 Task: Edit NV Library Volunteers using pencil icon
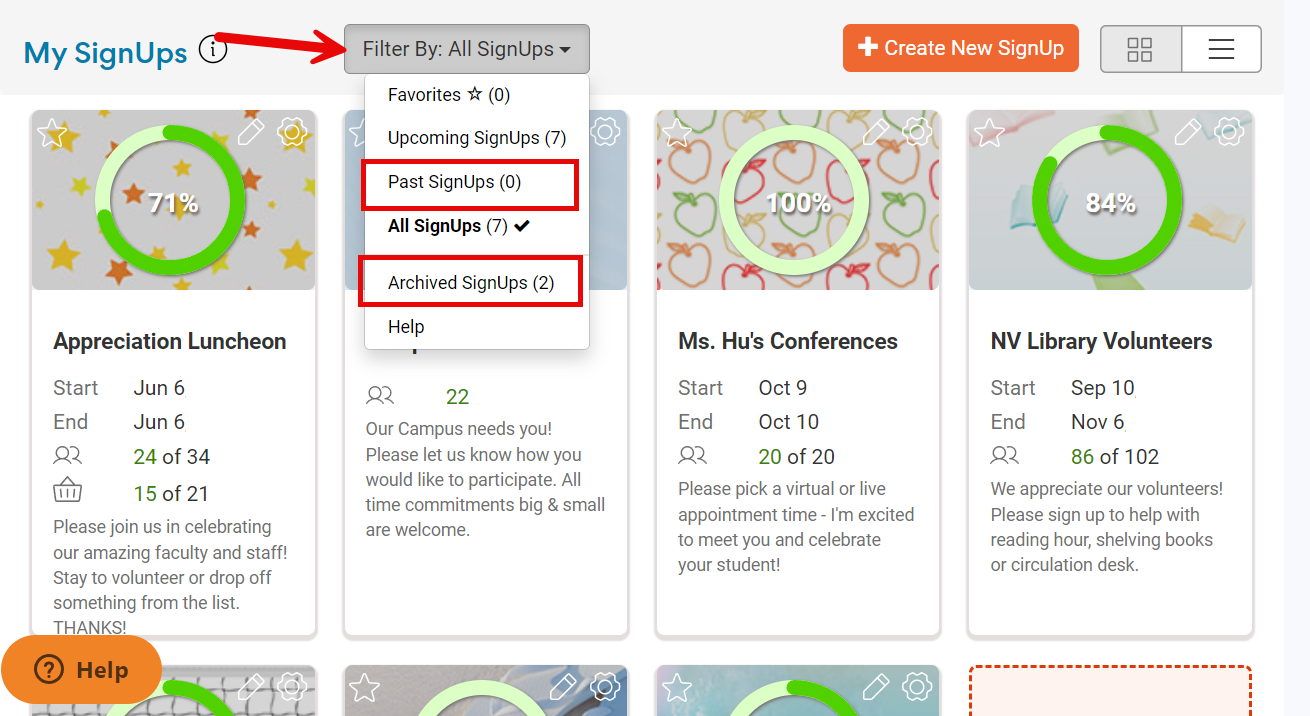pos(1188,131)
